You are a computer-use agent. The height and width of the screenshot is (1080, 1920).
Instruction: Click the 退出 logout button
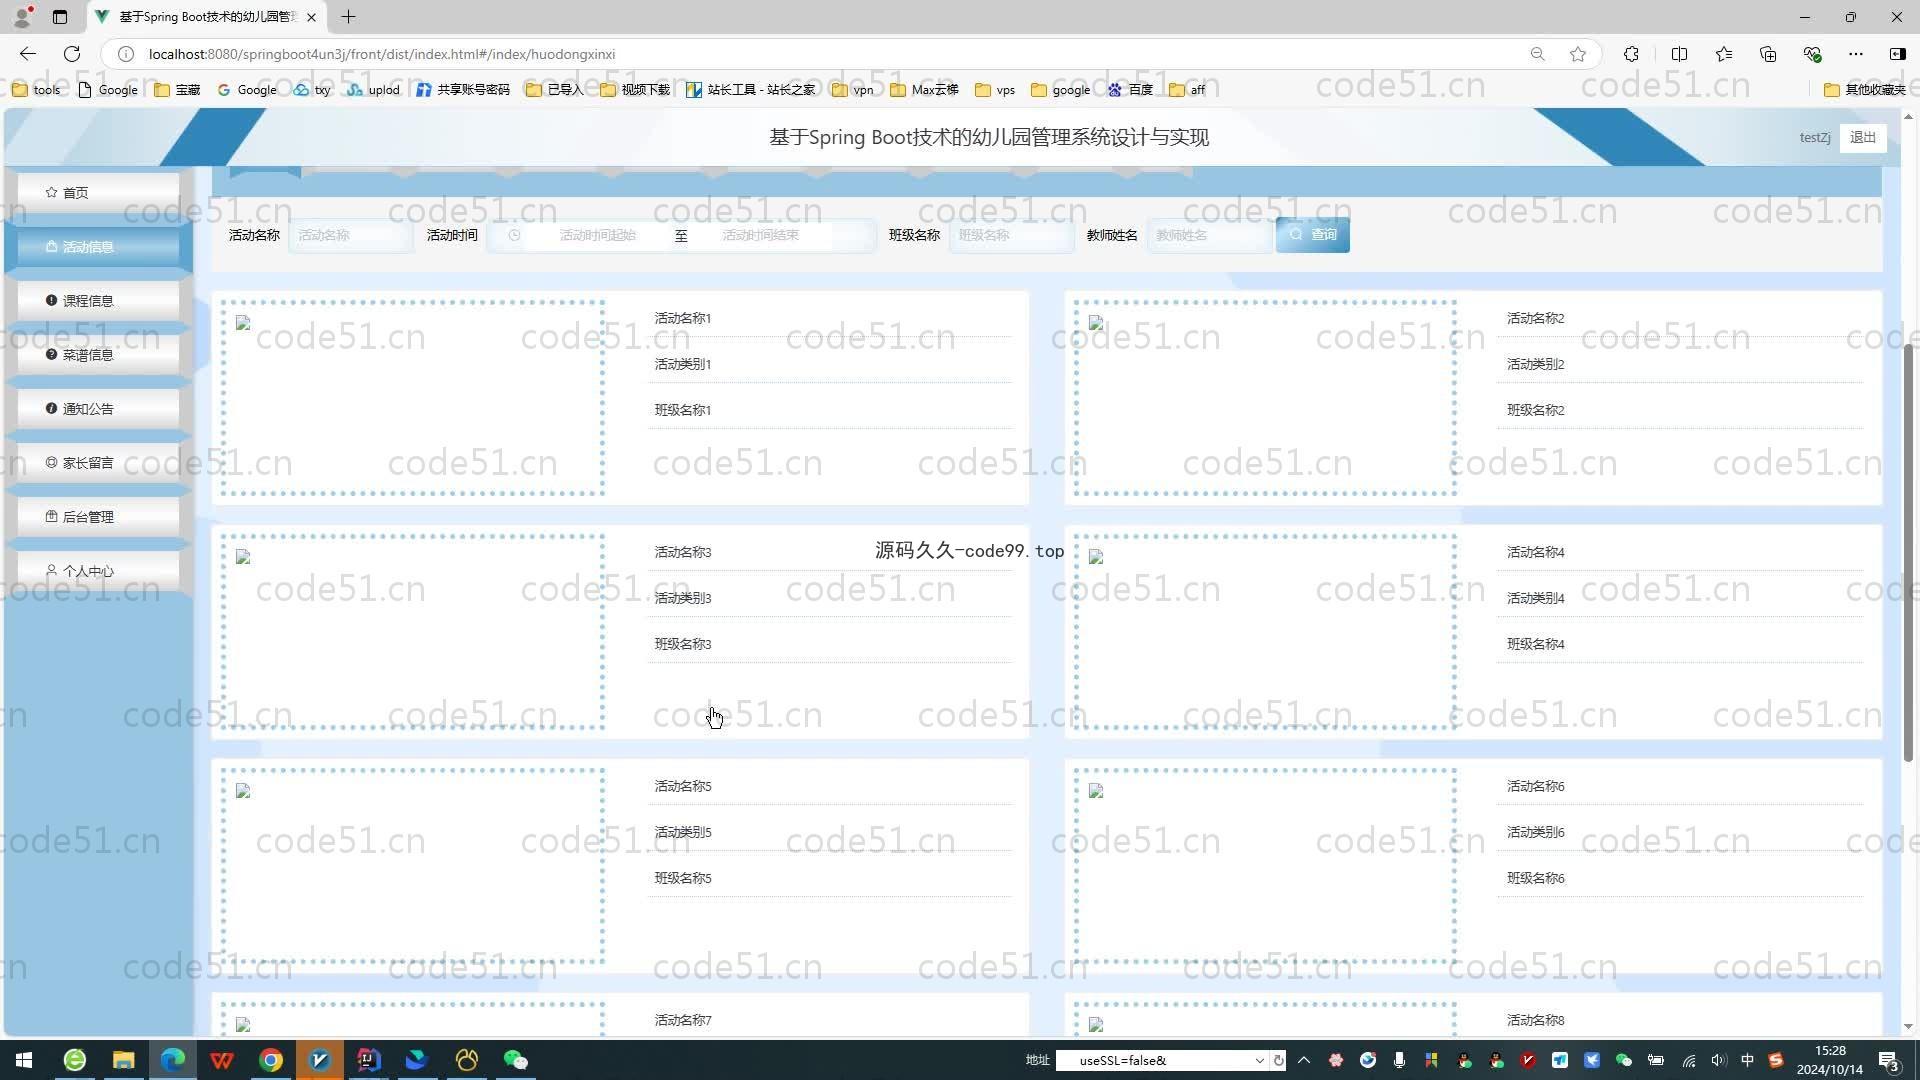click(x=1862, y=137)
